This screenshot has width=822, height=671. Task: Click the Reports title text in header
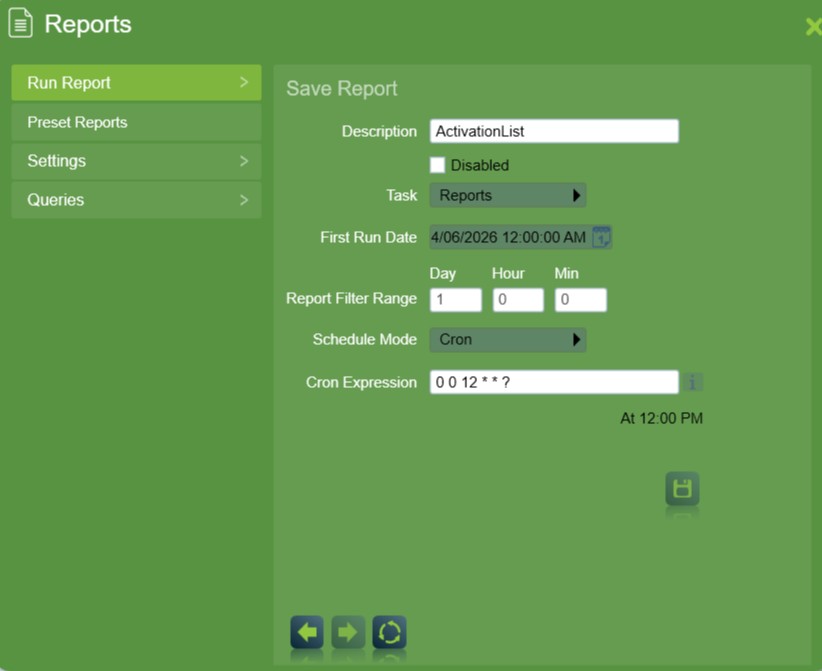tap(88, 24)
